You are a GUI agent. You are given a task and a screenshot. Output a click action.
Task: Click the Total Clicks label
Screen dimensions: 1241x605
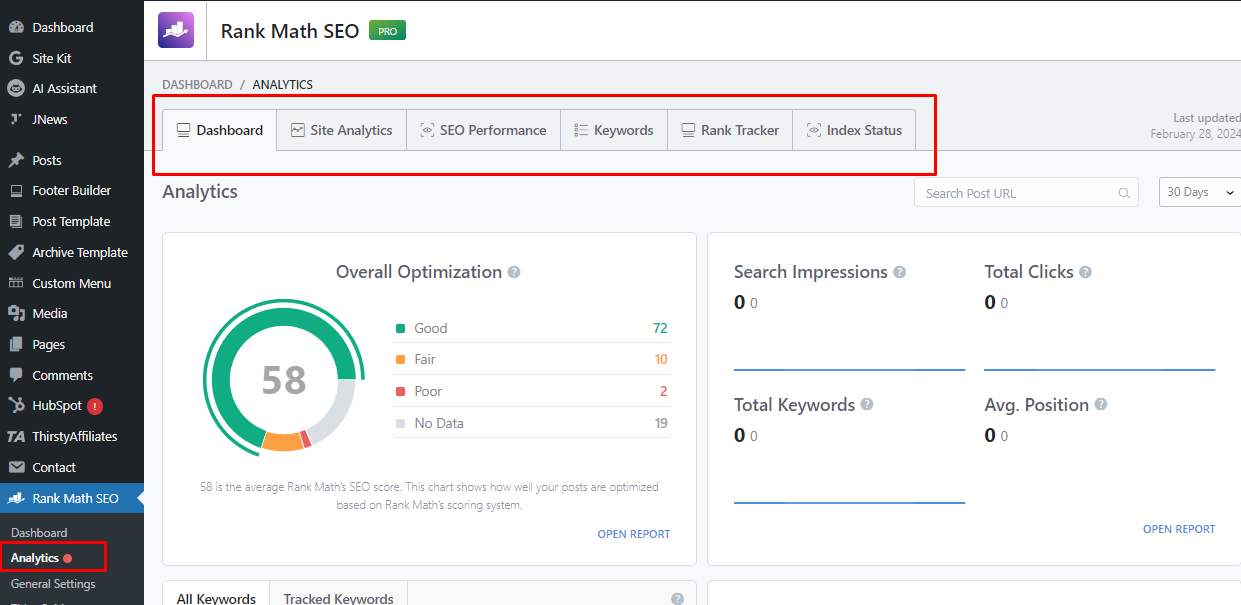tap(1029, 272)
